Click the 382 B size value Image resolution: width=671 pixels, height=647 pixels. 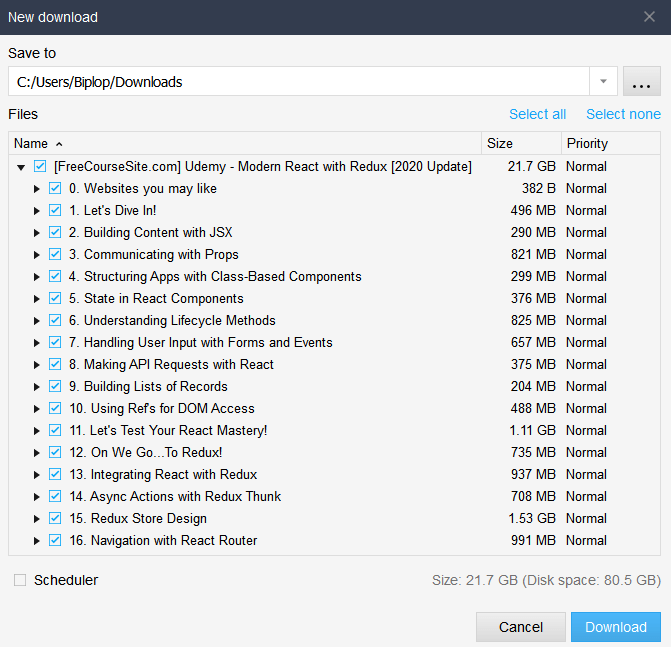click(x=538, y=188)
